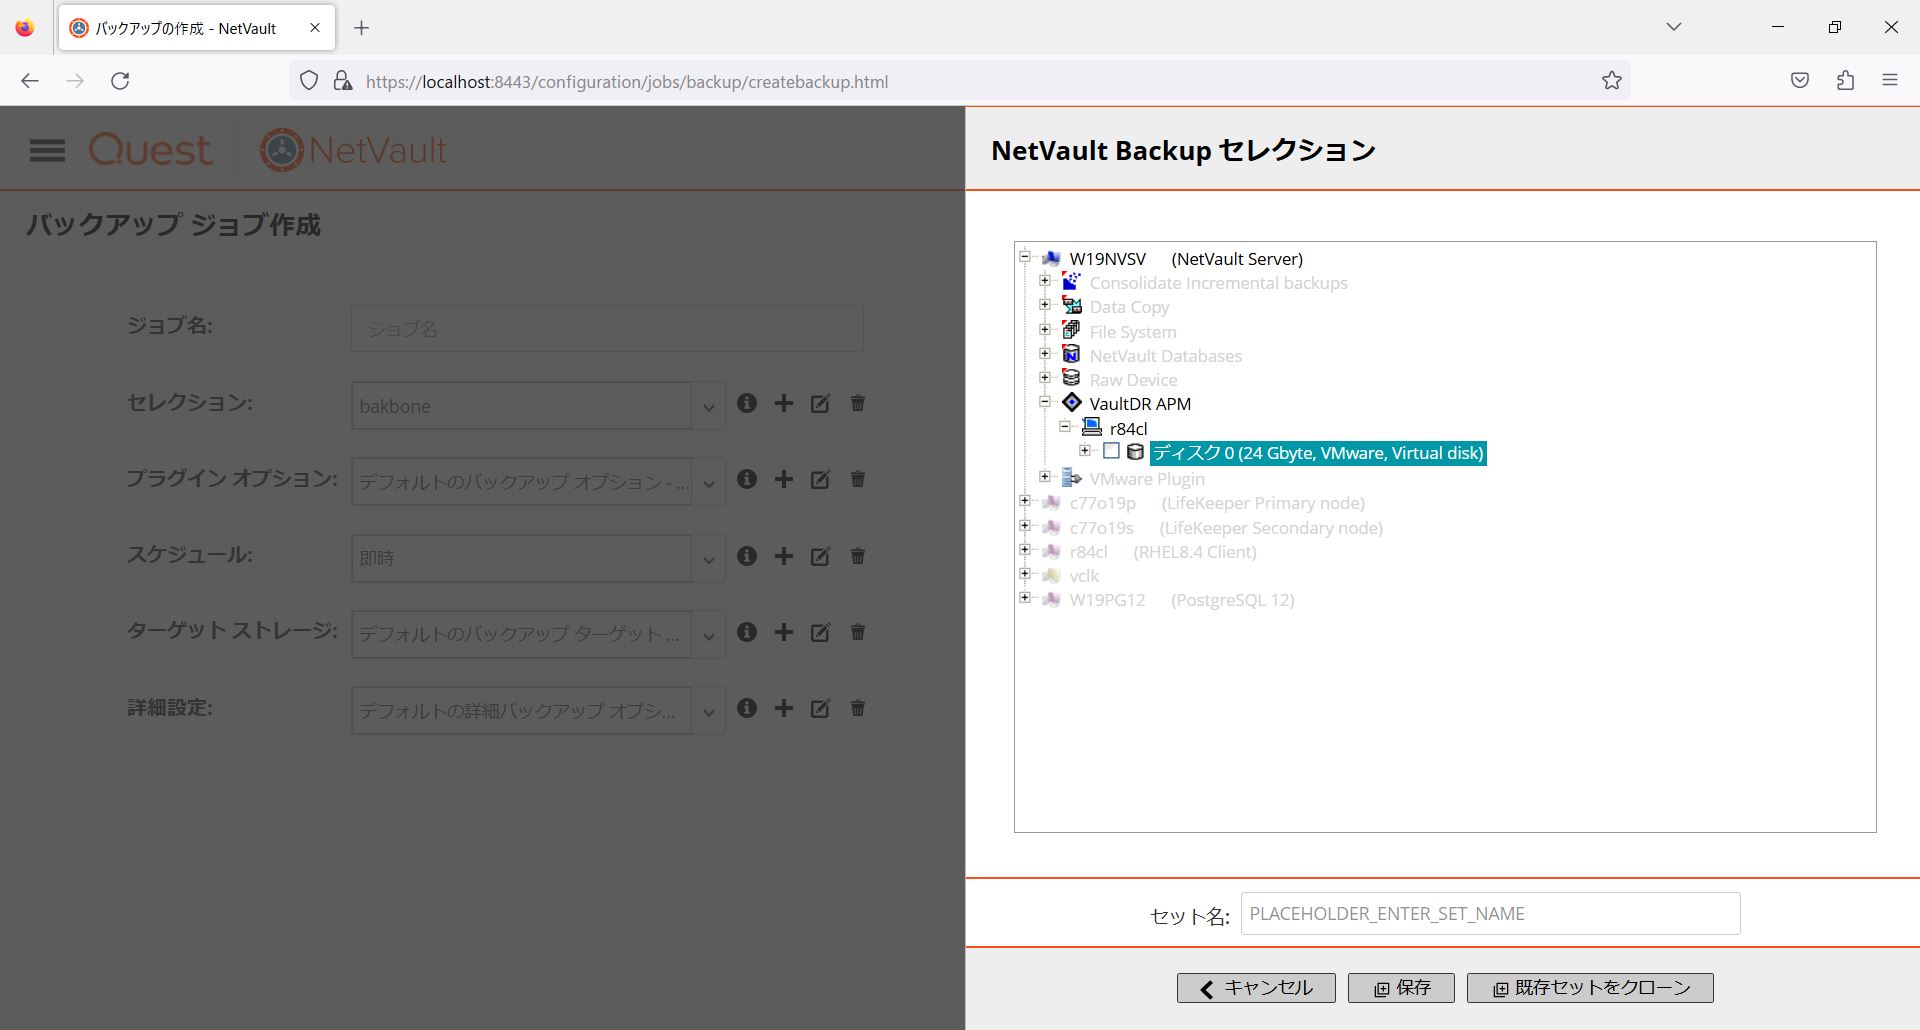Select W19NVSV (NetVault Server) label
The height and width of the screenshot is (1030, 1920).
pos(1186,259)
